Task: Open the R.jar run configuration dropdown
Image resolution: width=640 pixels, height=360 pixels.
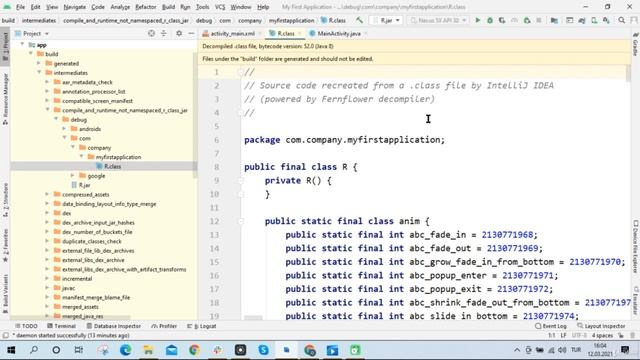Action: 387,20
